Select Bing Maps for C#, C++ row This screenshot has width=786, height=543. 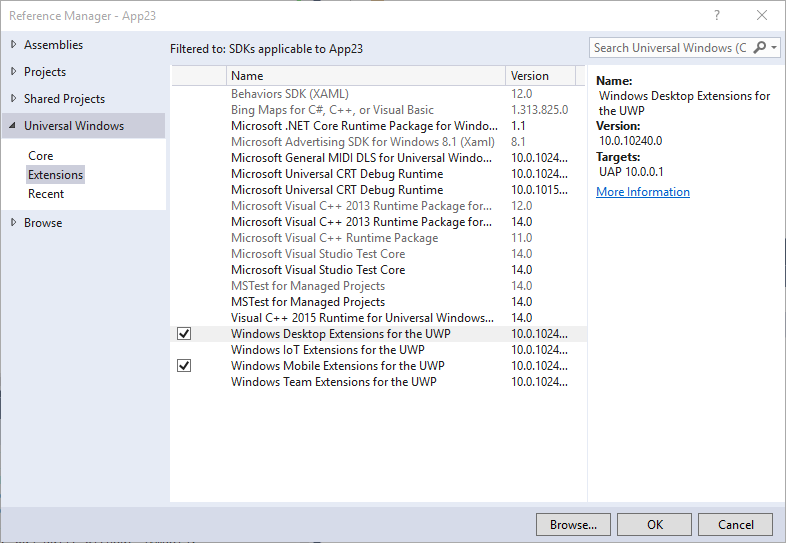point(378,110)
